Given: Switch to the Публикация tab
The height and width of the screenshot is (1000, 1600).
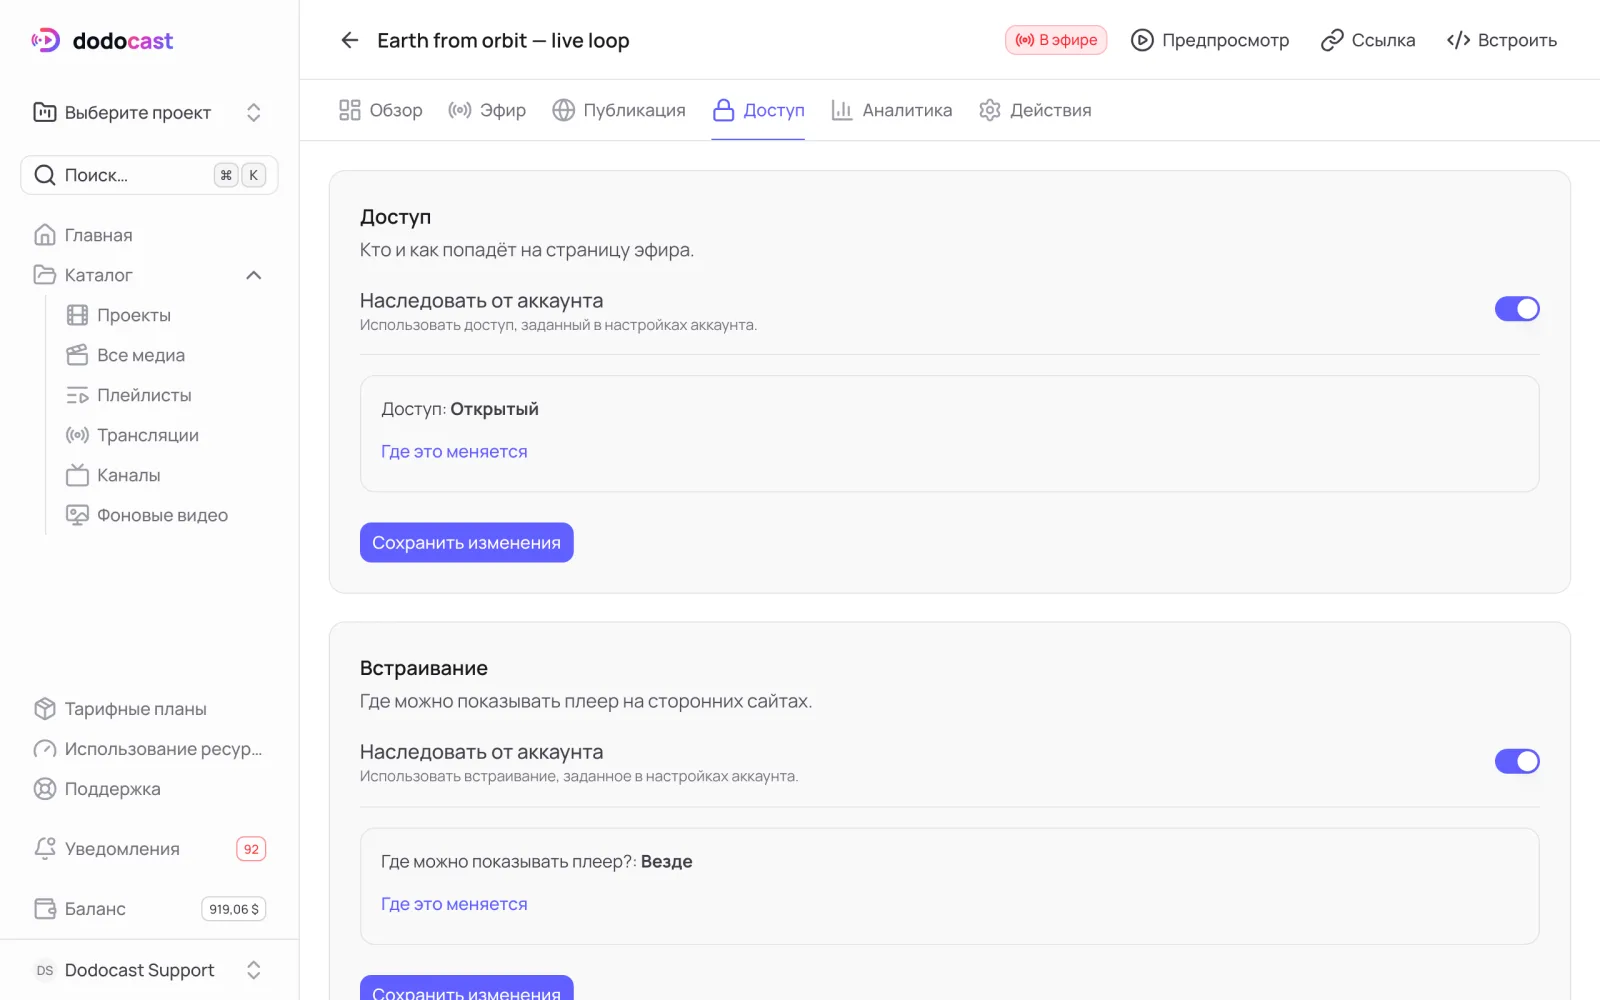Looking at the screenshot, I should point(619,110).
